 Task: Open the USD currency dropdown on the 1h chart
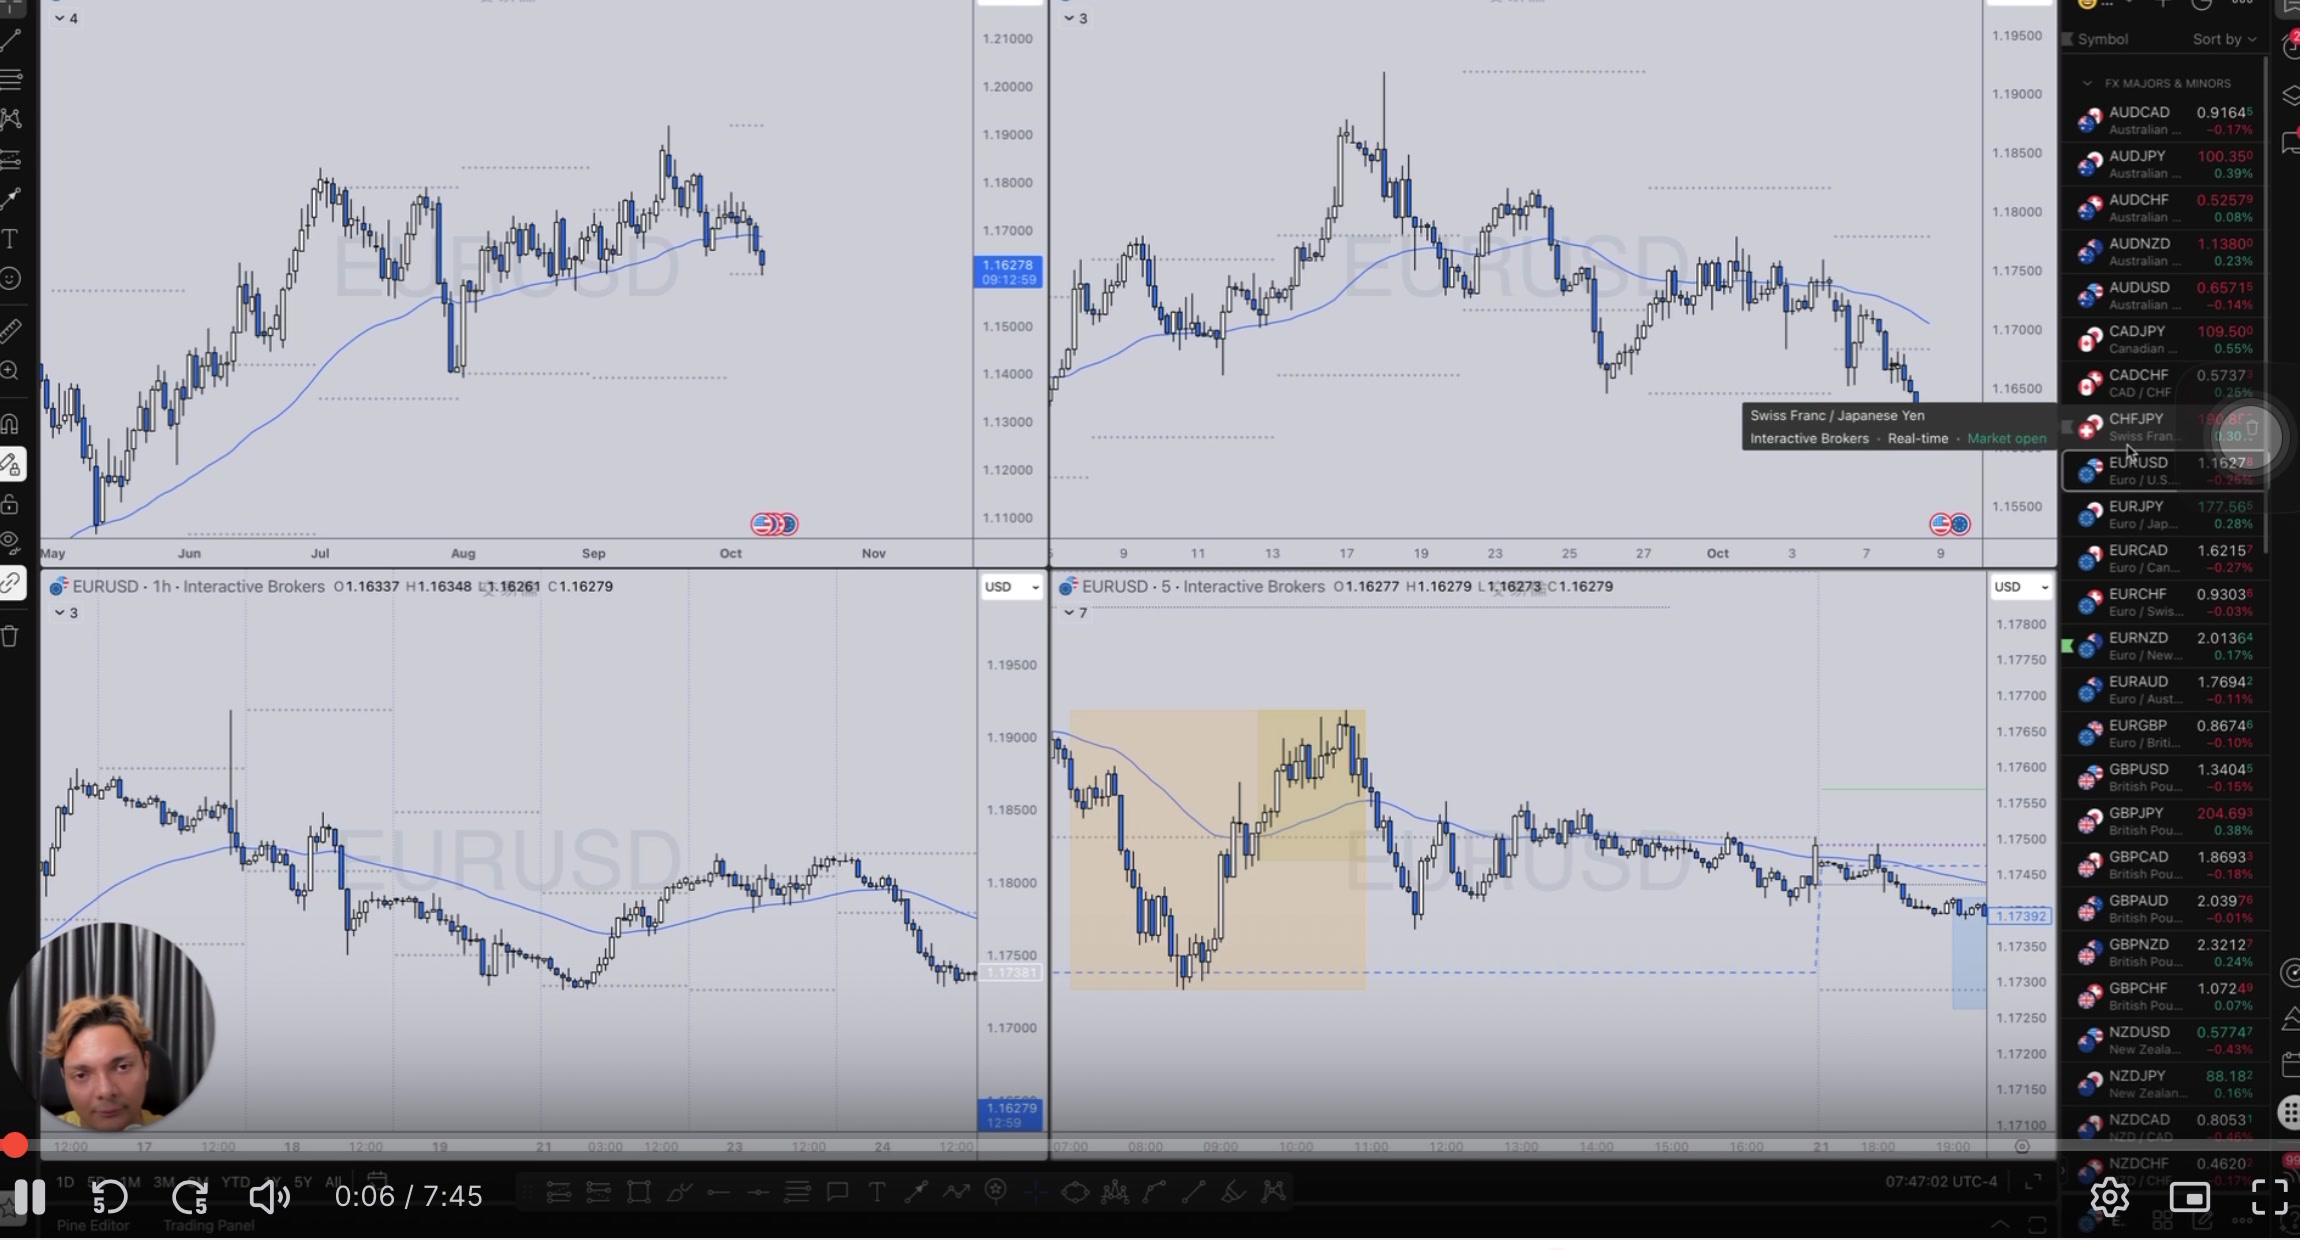pyautogui.click(x=1011, y=587)
